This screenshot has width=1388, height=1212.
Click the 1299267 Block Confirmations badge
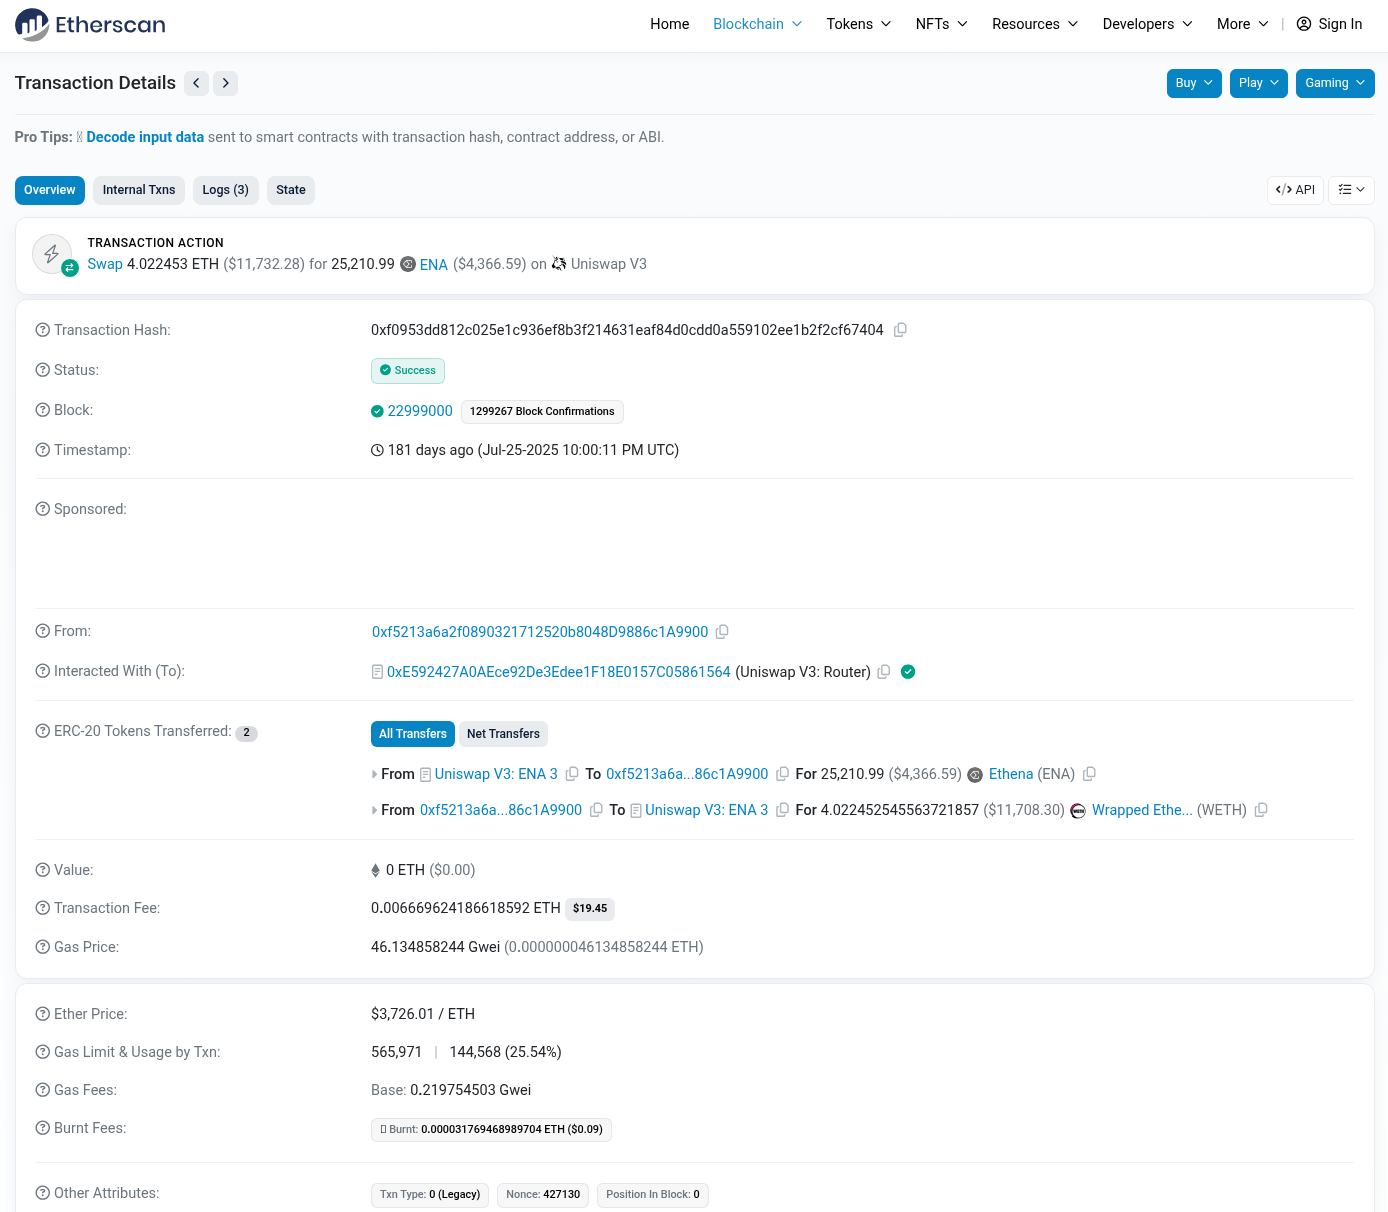(542, 411)
